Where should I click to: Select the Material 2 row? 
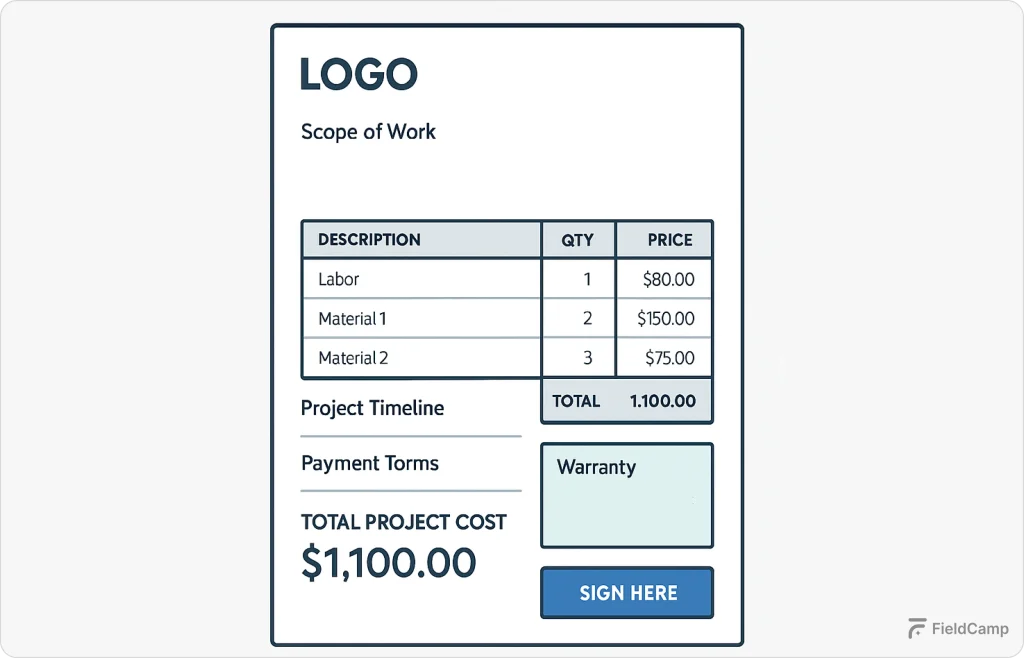pyautogui.click(x=507, y=358)
